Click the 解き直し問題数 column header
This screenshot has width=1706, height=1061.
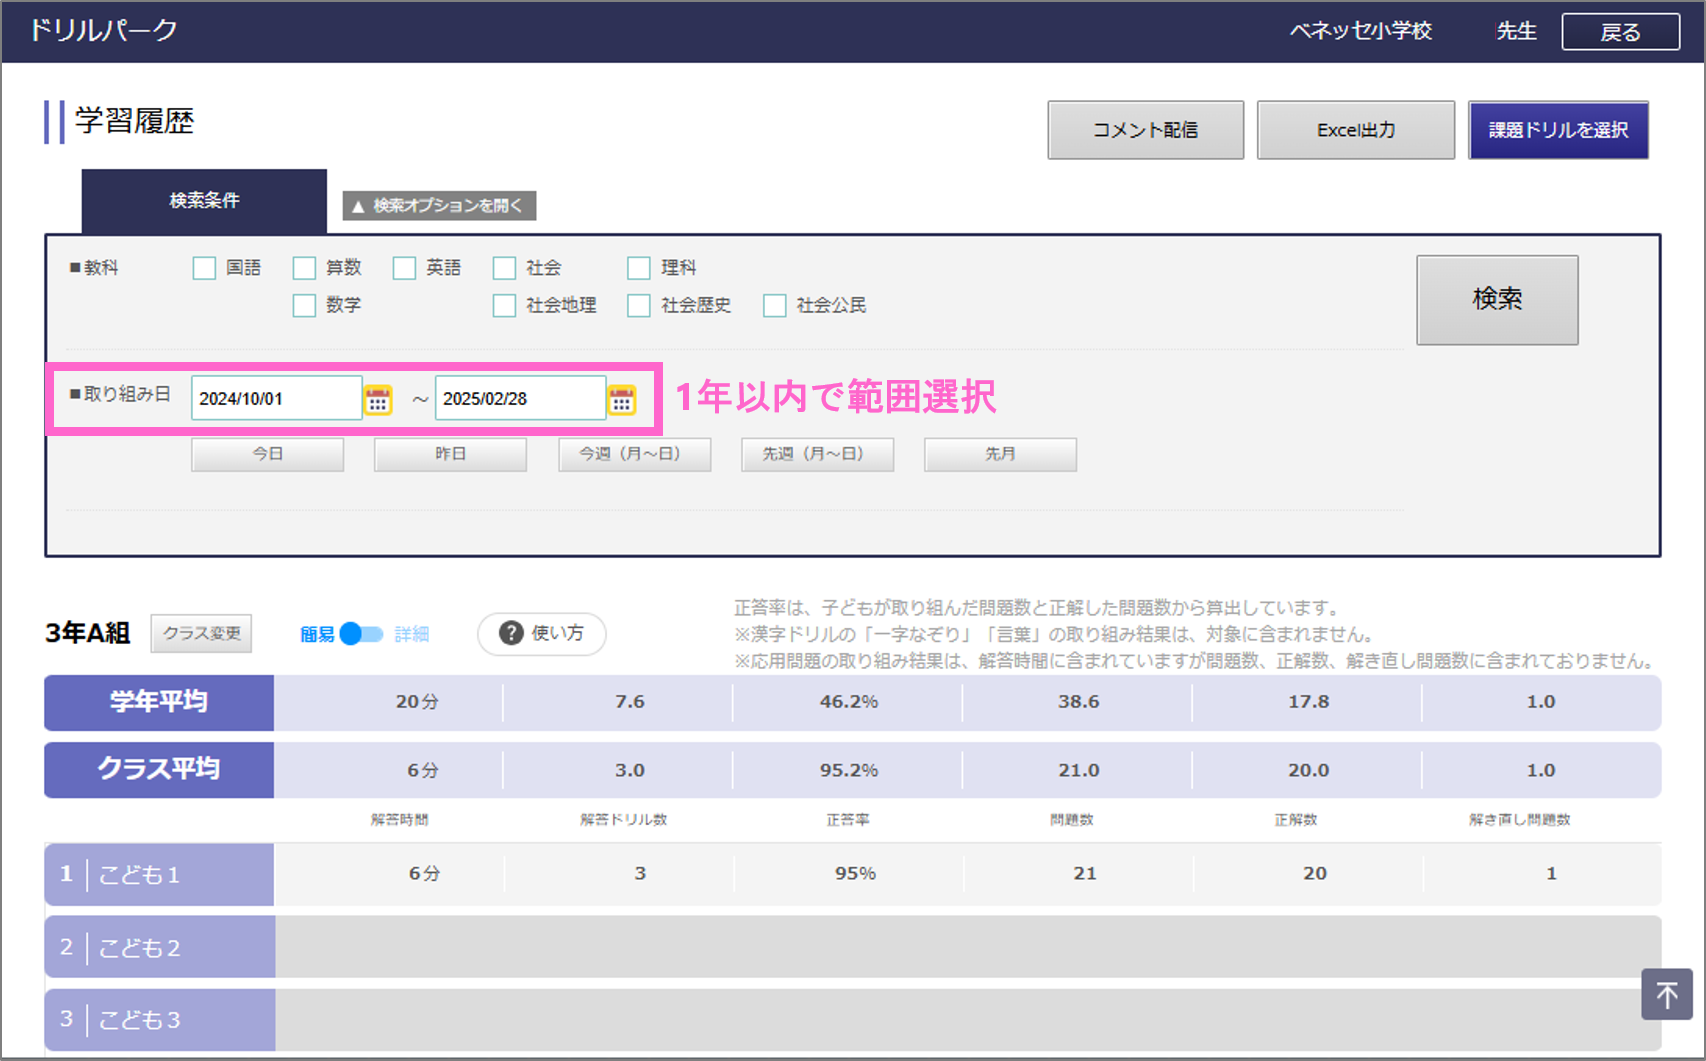pos(1520,820)
